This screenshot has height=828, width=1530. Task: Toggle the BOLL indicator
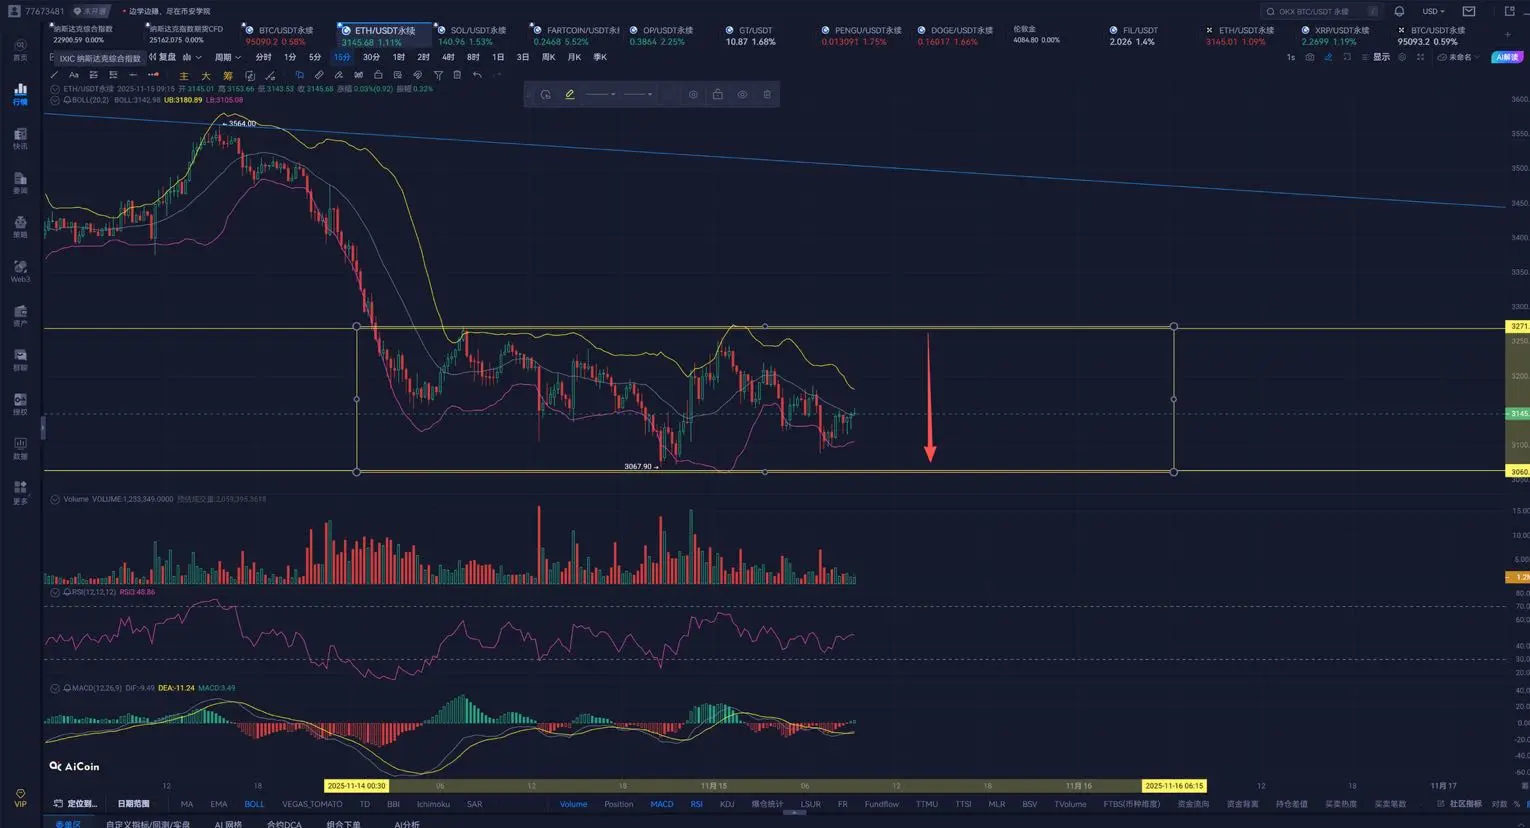254,804
